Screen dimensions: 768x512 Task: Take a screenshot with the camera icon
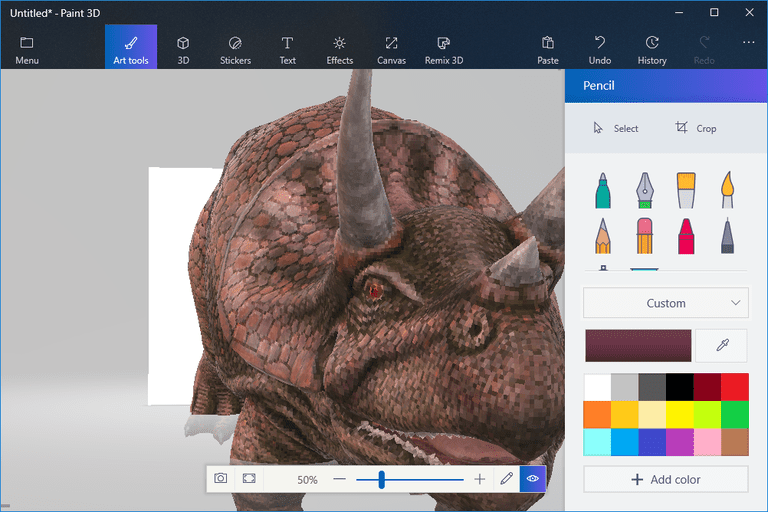[x=220, y=478]
